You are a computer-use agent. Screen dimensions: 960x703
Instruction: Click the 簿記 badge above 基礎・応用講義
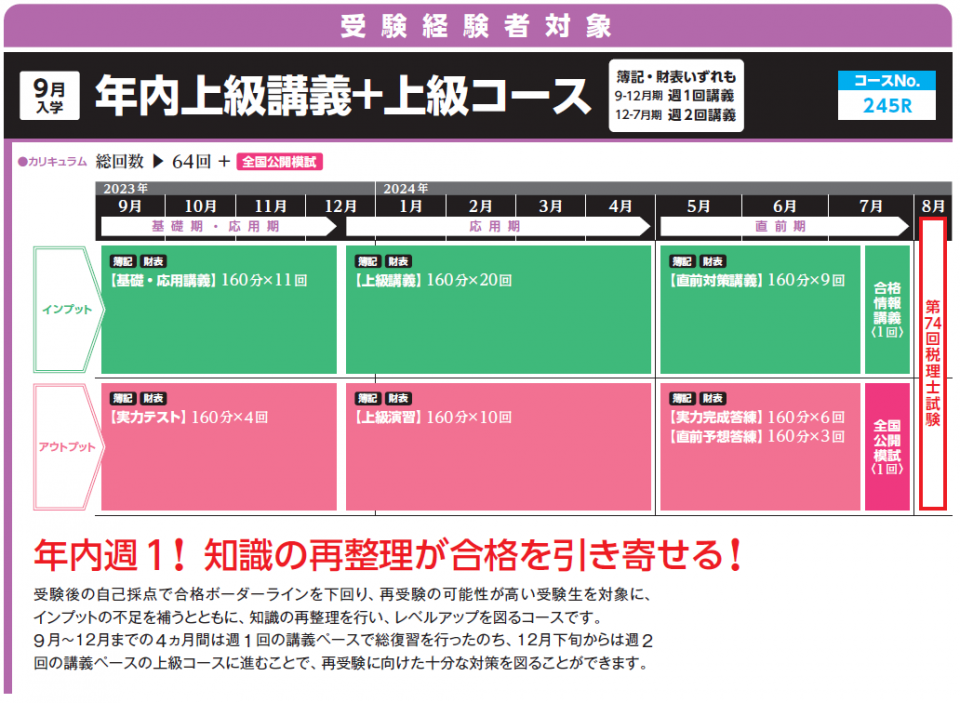[x=122, y=260]
